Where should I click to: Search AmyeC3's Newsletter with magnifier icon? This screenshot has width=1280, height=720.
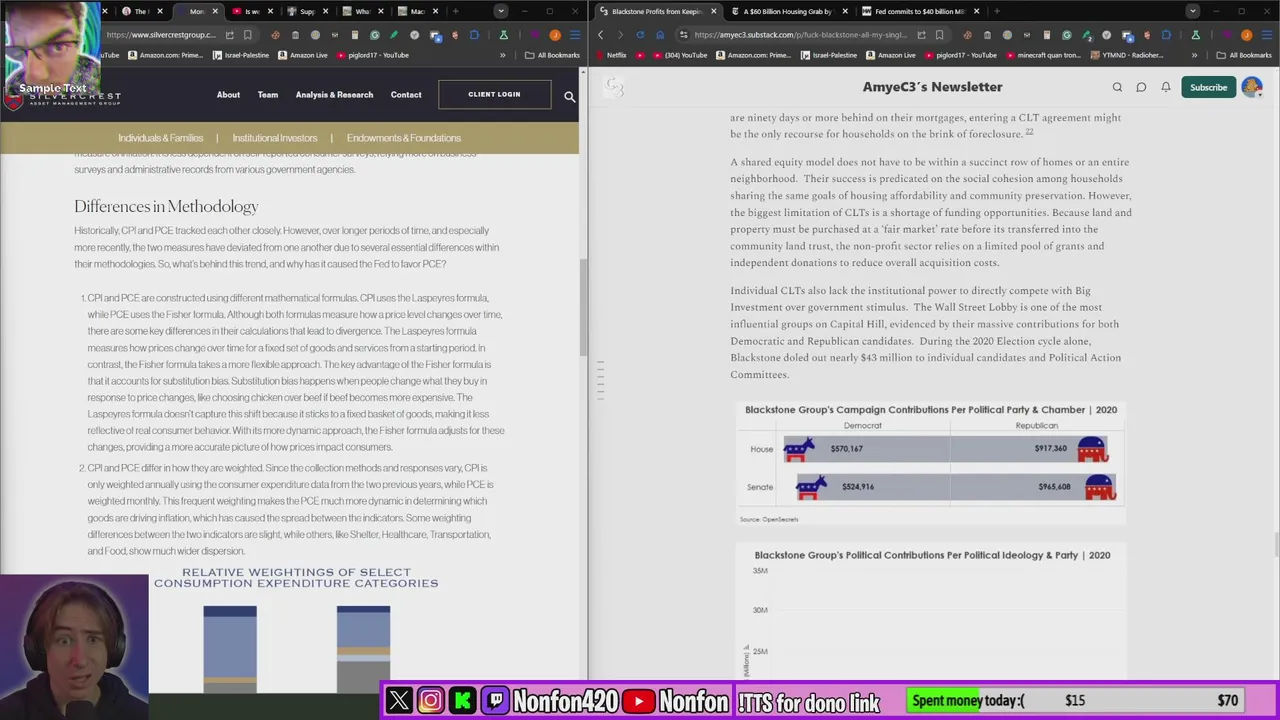1117,87
